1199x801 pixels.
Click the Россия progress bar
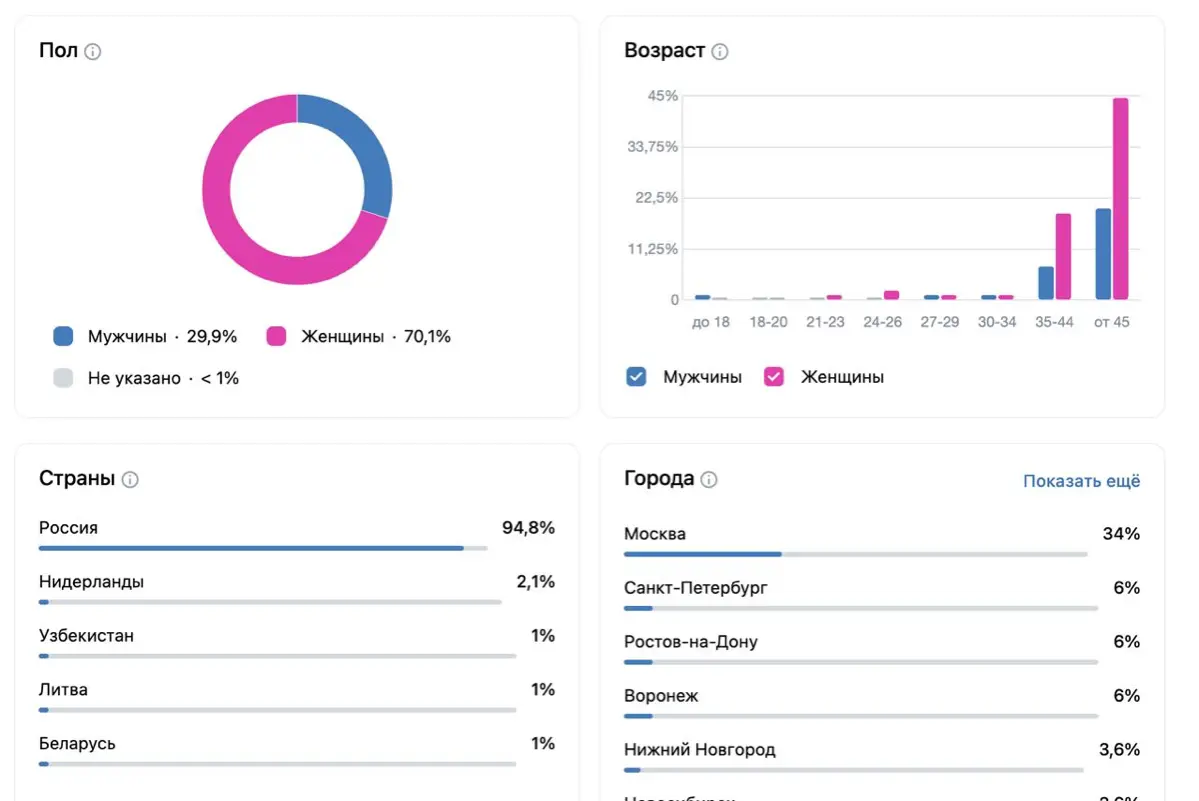point(263,548)
